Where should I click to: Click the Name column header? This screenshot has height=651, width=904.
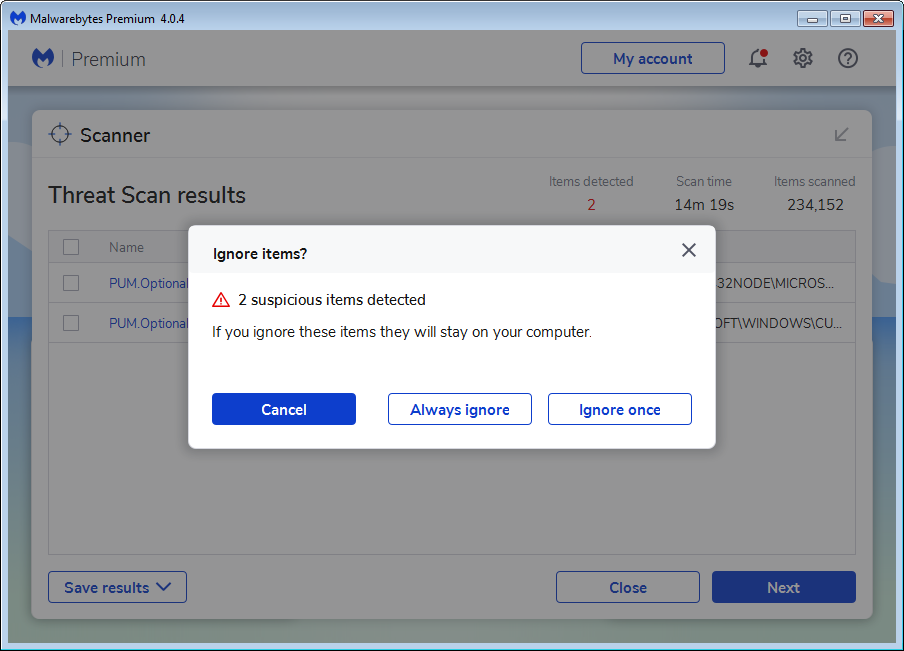127,247
